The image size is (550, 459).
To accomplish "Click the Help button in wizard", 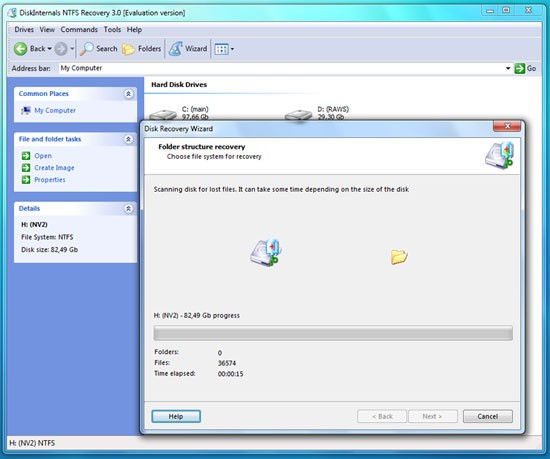I will (176, 416).
